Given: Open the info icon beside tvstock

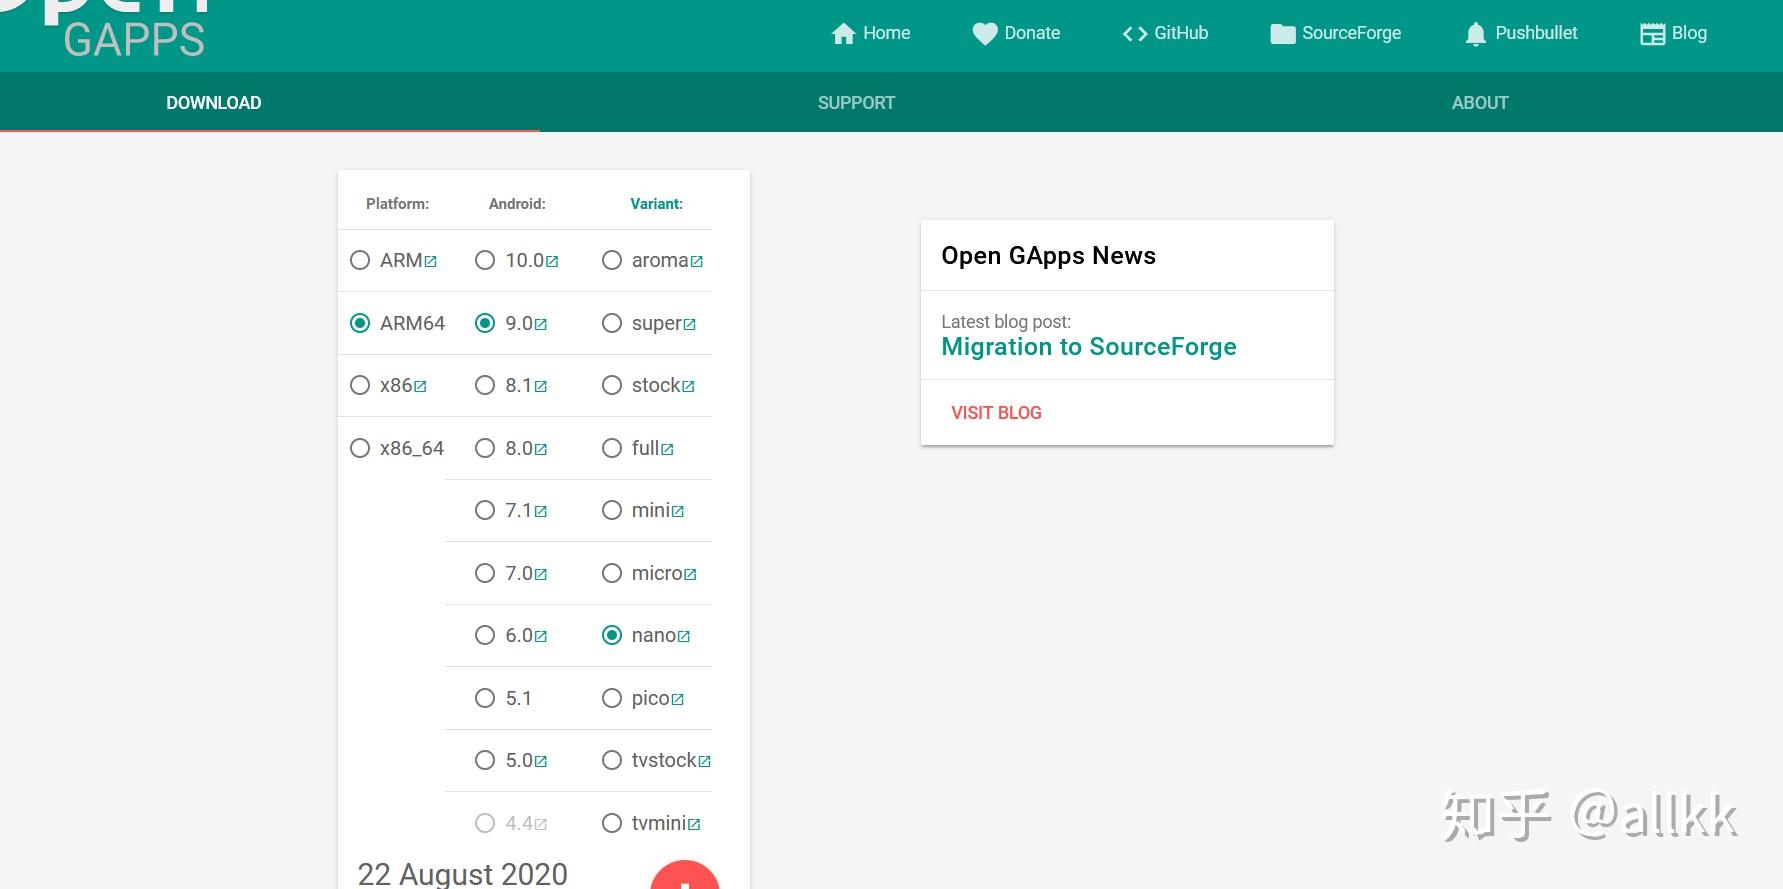Looking at the screenshot, I should 704,762.
